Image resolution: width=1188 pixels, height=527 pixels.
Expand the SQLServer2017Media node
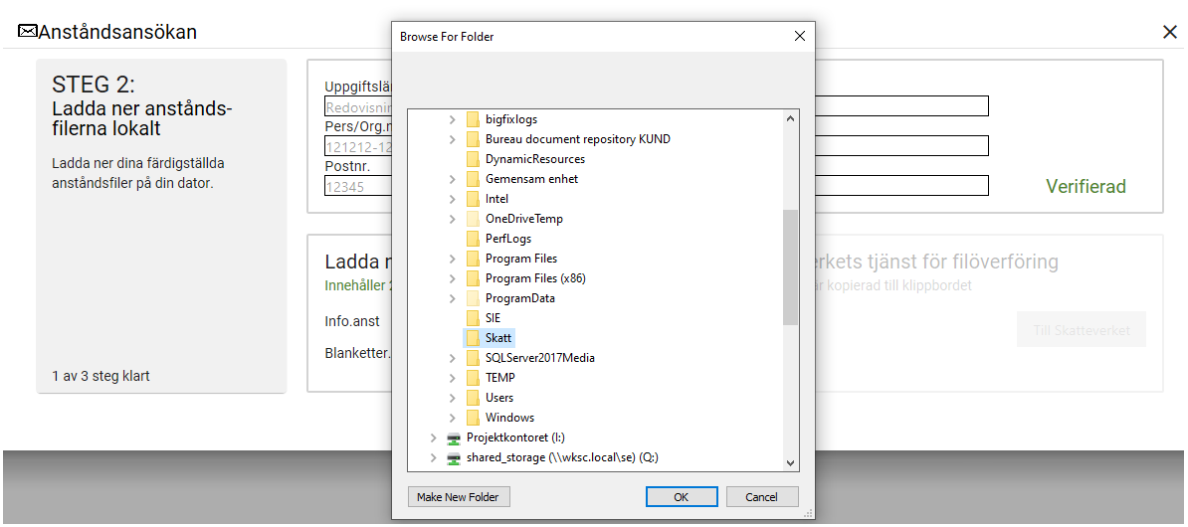[452, 357]
